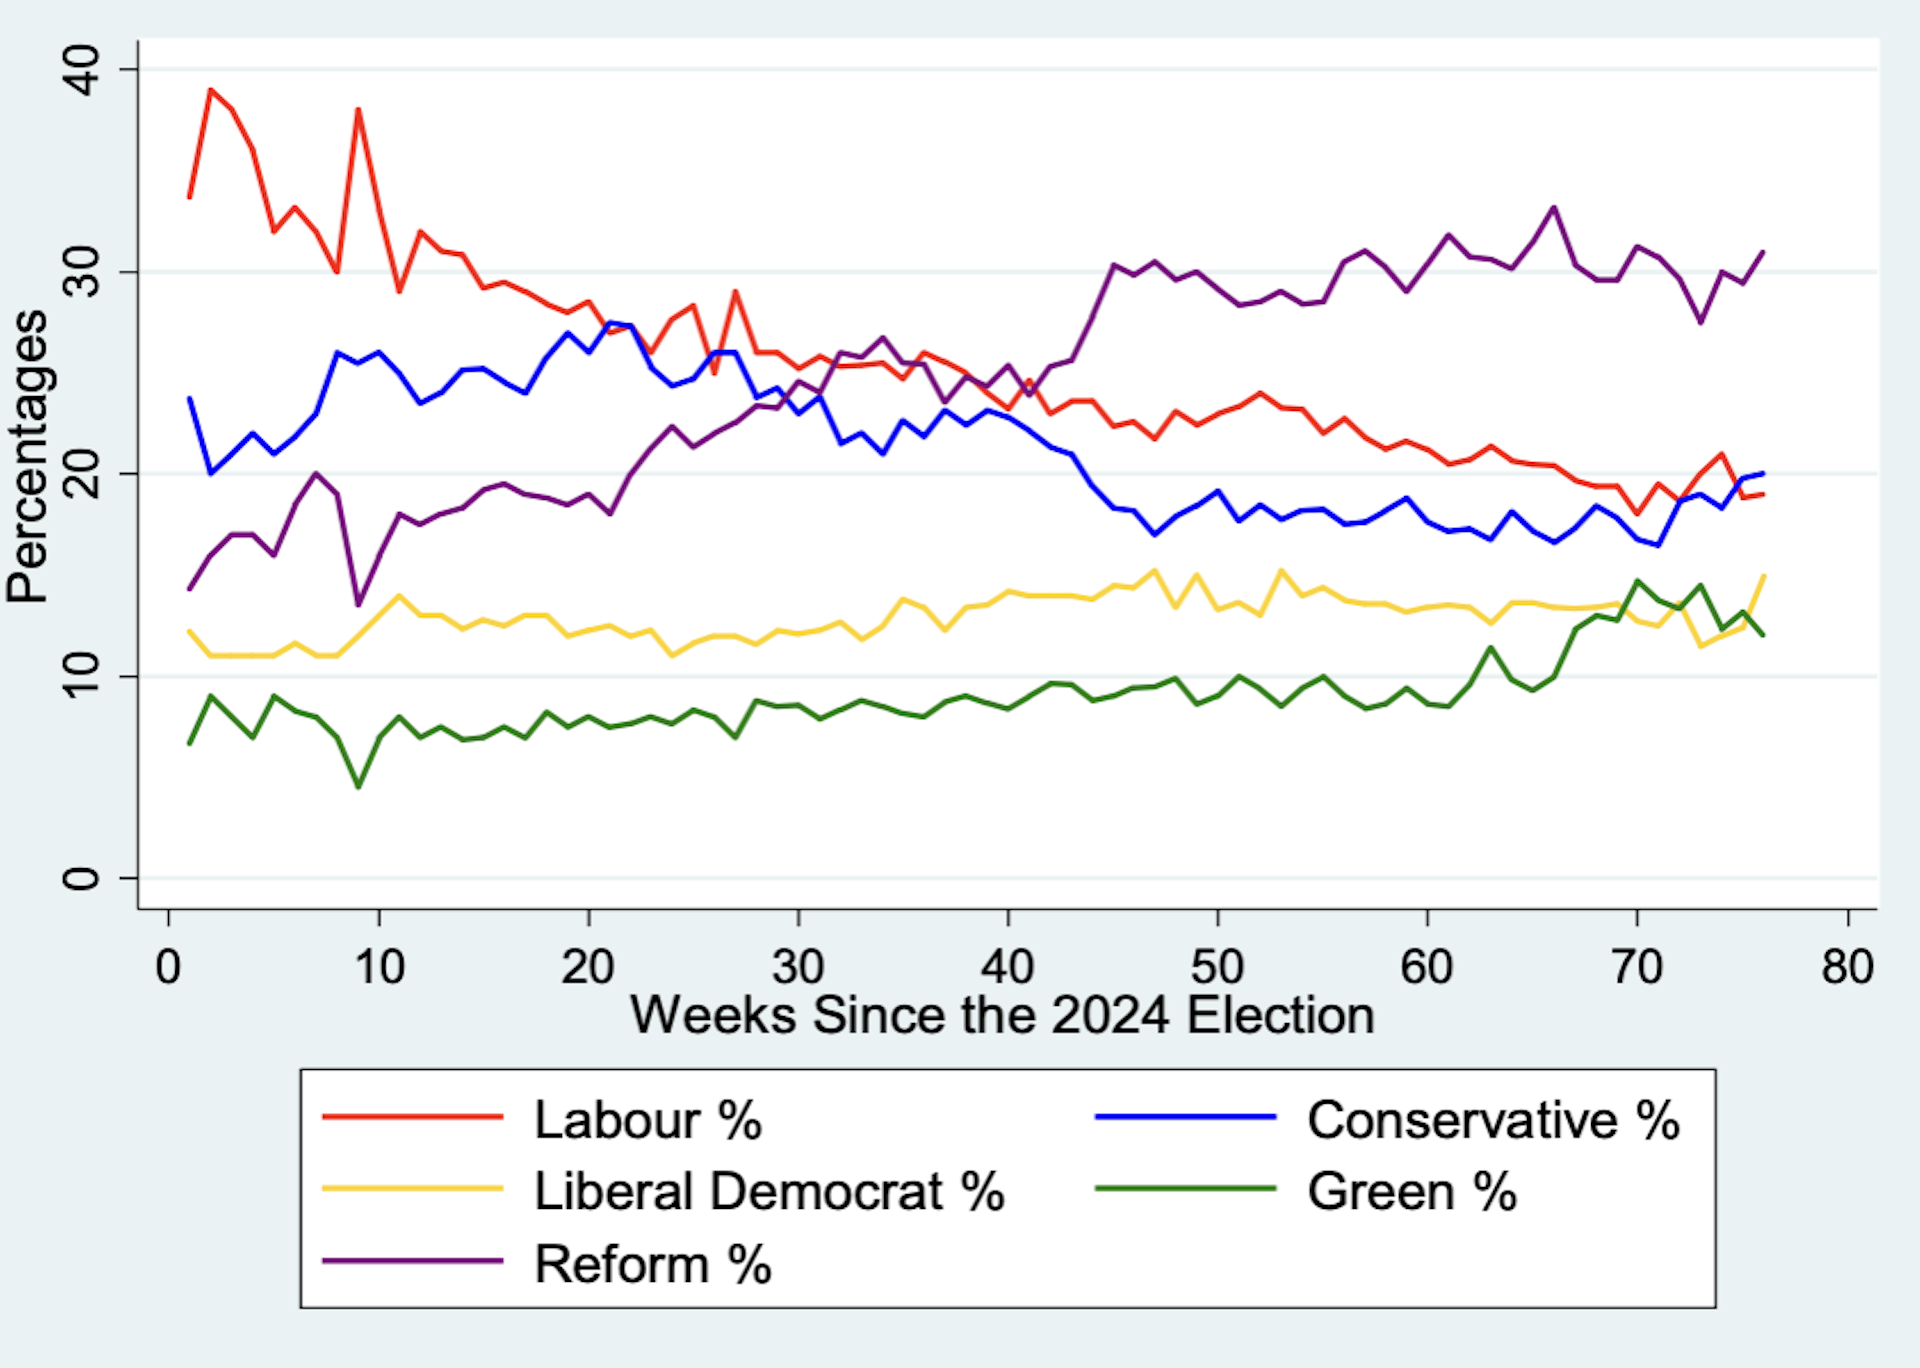This screenshot has width=1920, height=1368.
Task: Click the 50 tick label on x-axis
Action: click(x=1217, y=967)
